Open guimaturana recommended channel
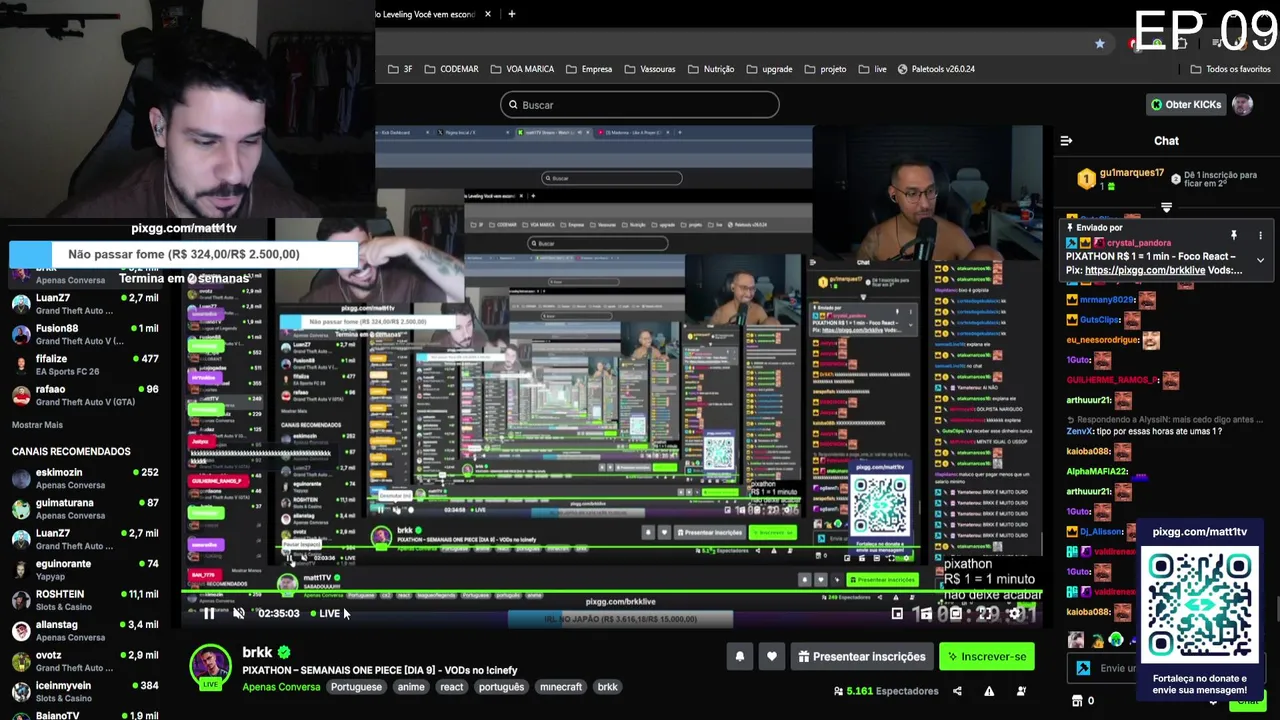This screenshot has height=720, width=1280. [84, 509]
